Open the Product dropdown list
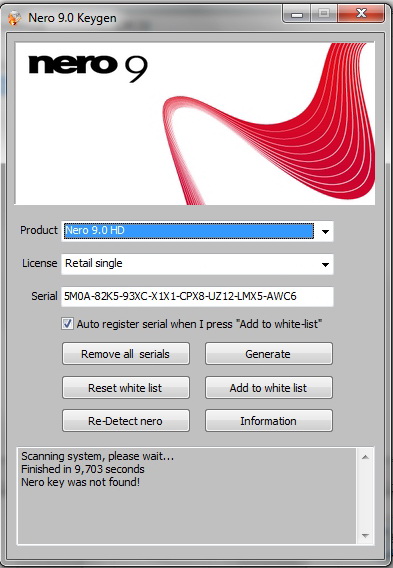393x568 pixels. (x=325, y=231)
